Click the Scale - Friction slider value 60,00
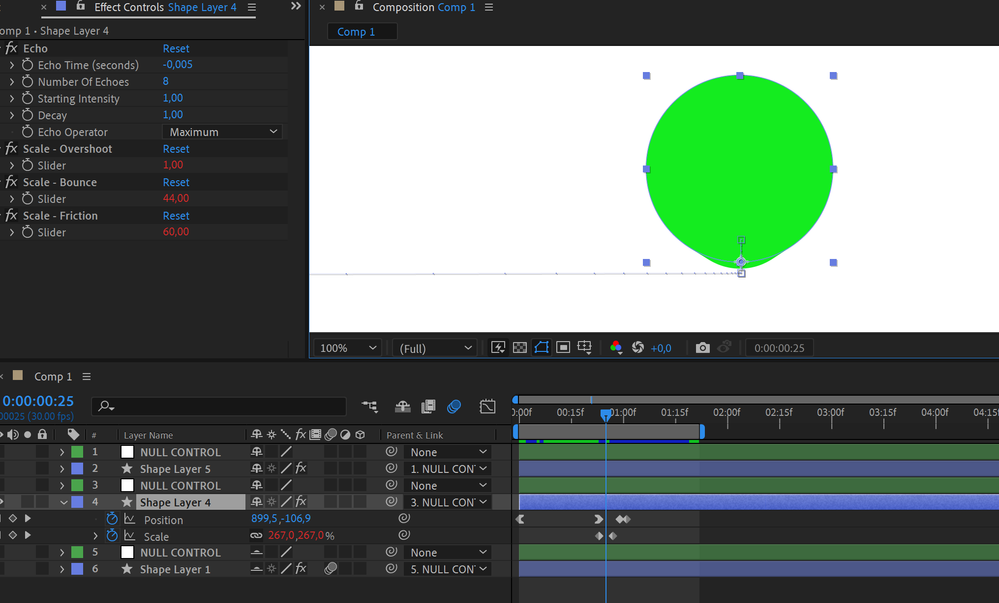999x603 pixels. [x=176, y=232]
